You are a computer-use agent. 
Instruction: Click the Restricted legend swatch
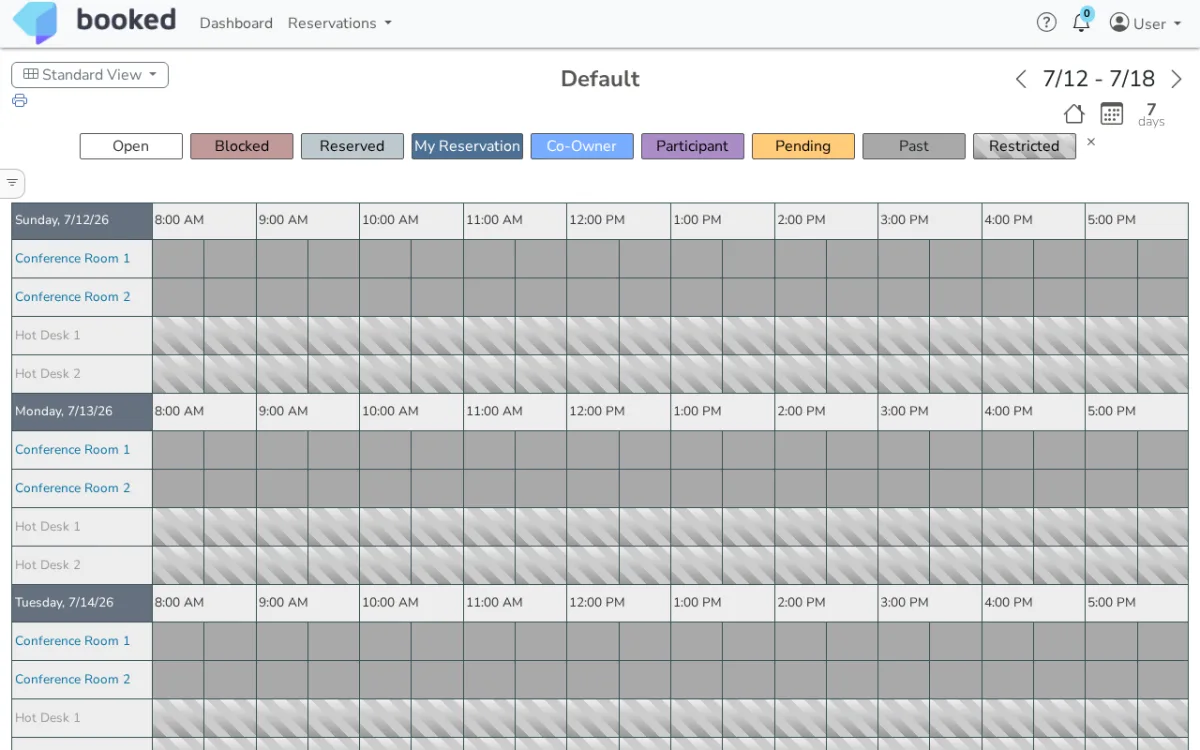pos(1024,146)
